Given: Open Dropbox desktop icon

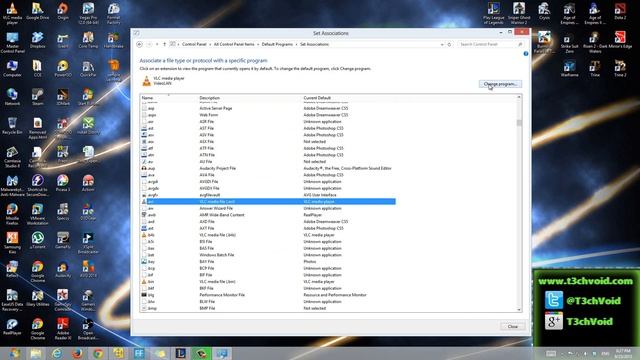Looking at the screenshot, I should pos(38,40).
